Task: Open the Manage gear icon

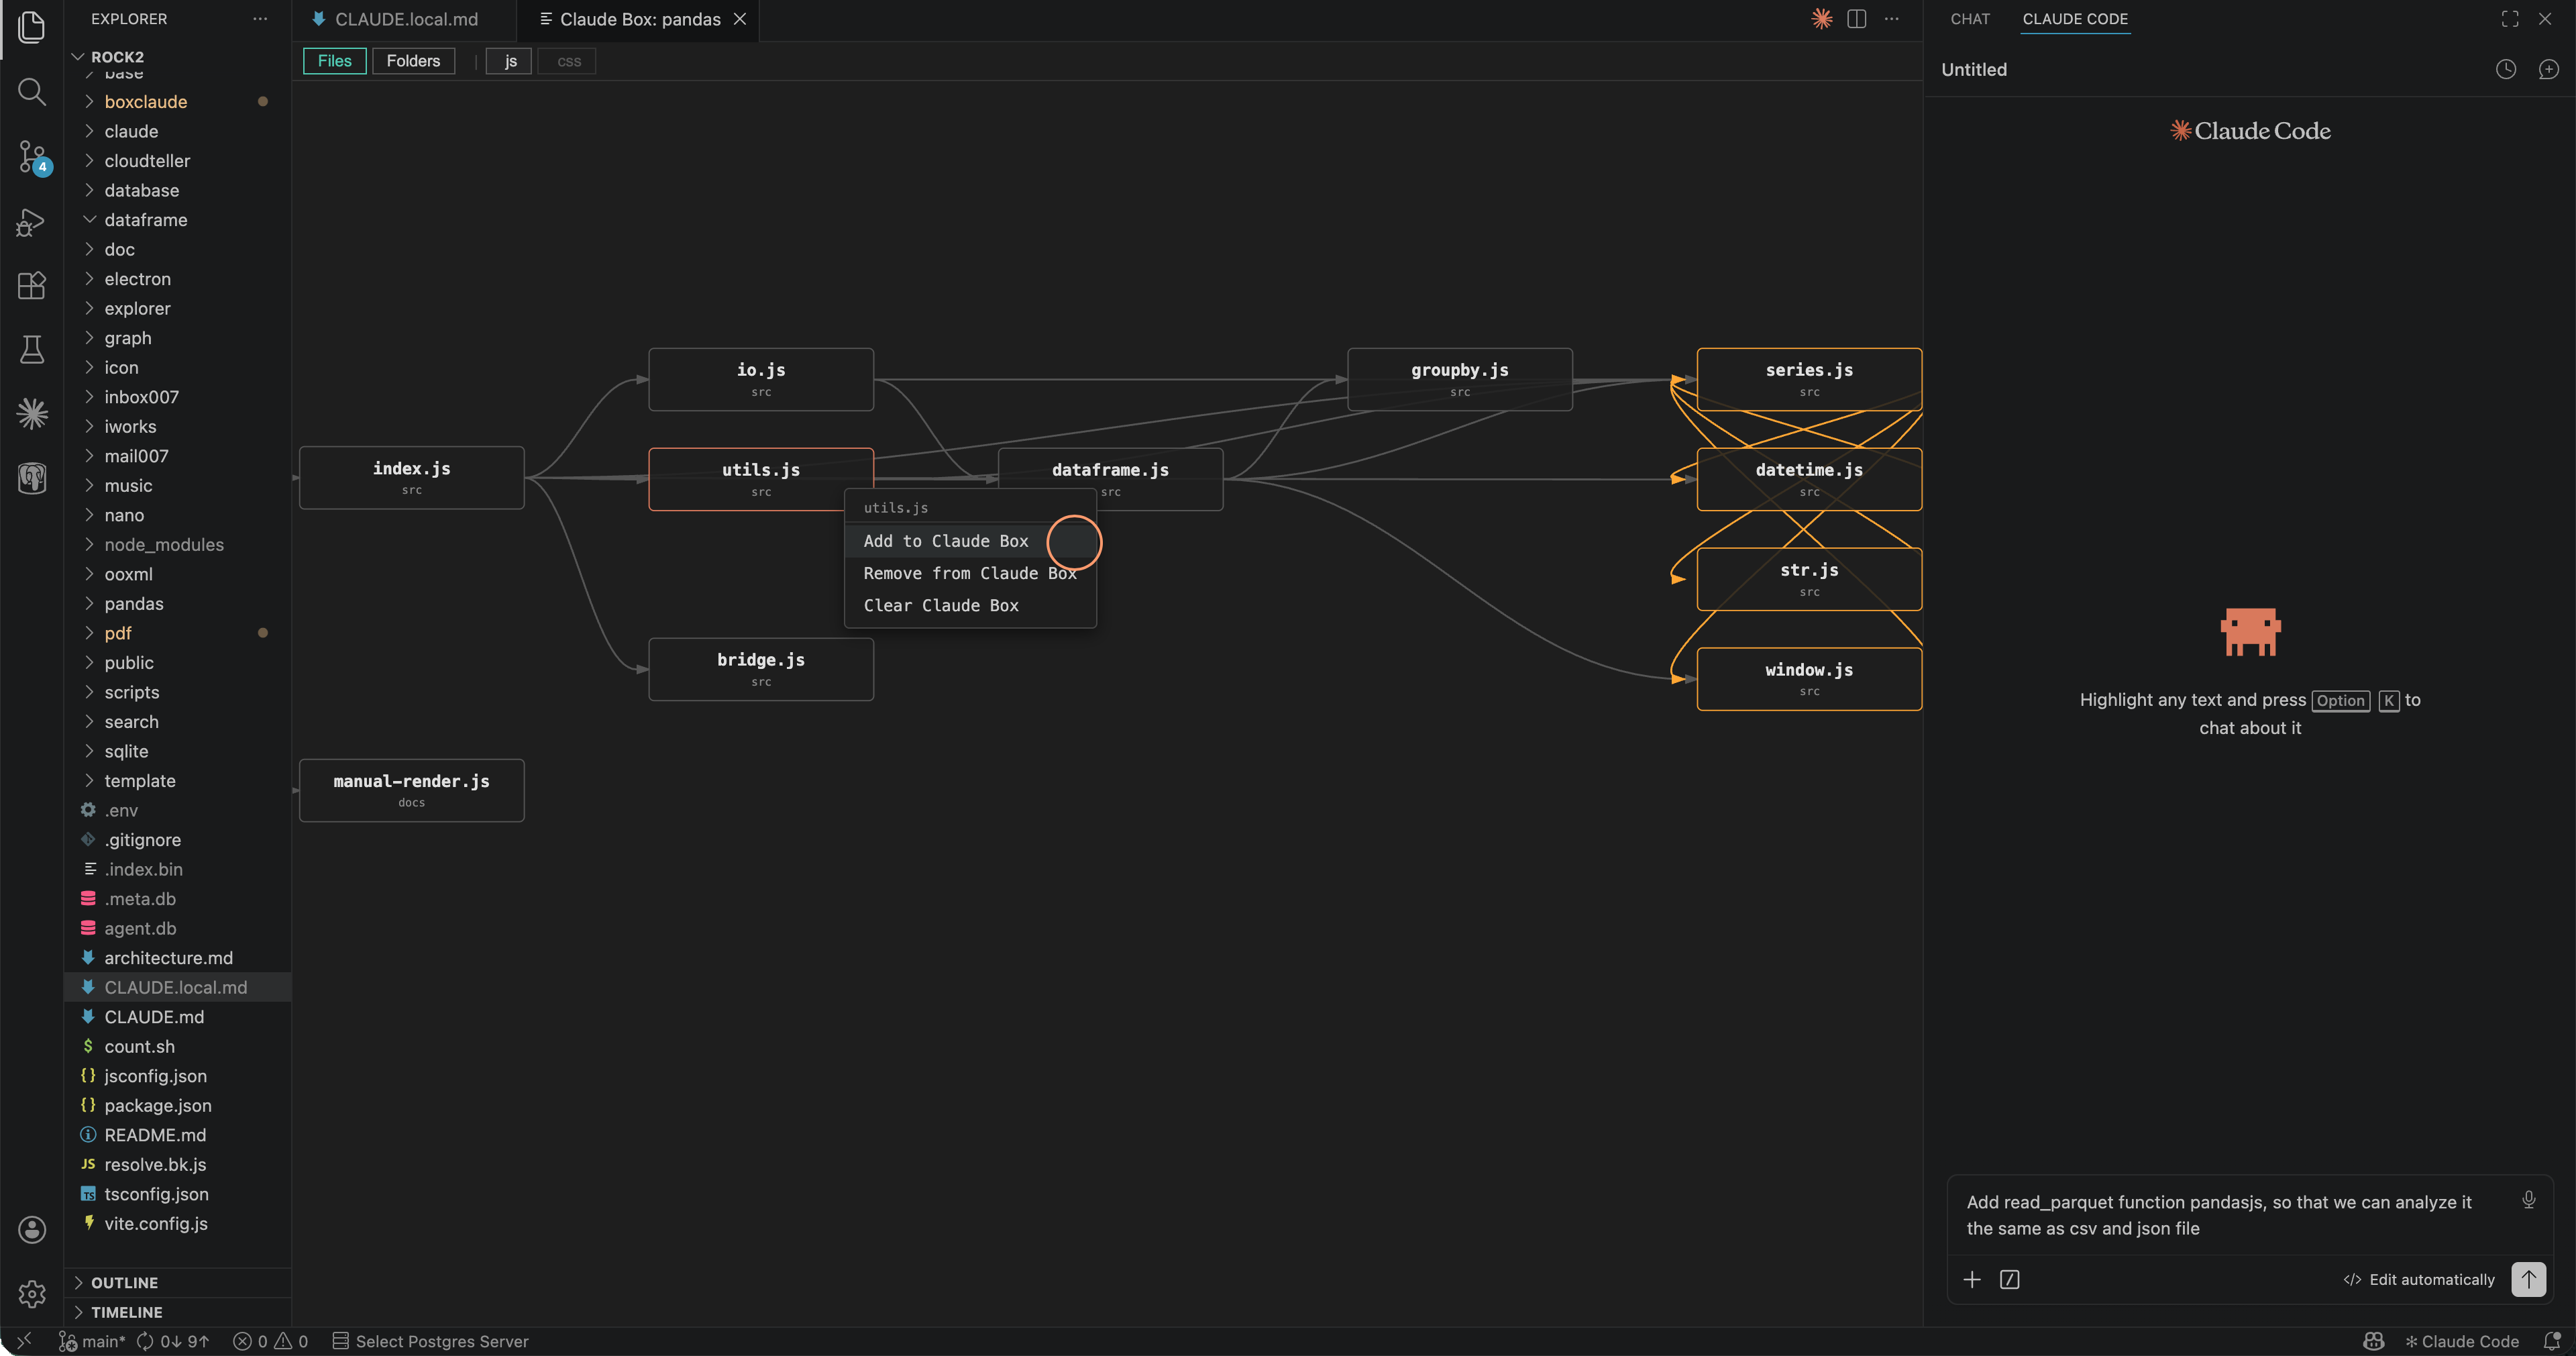Action: tap(32, 1294)
